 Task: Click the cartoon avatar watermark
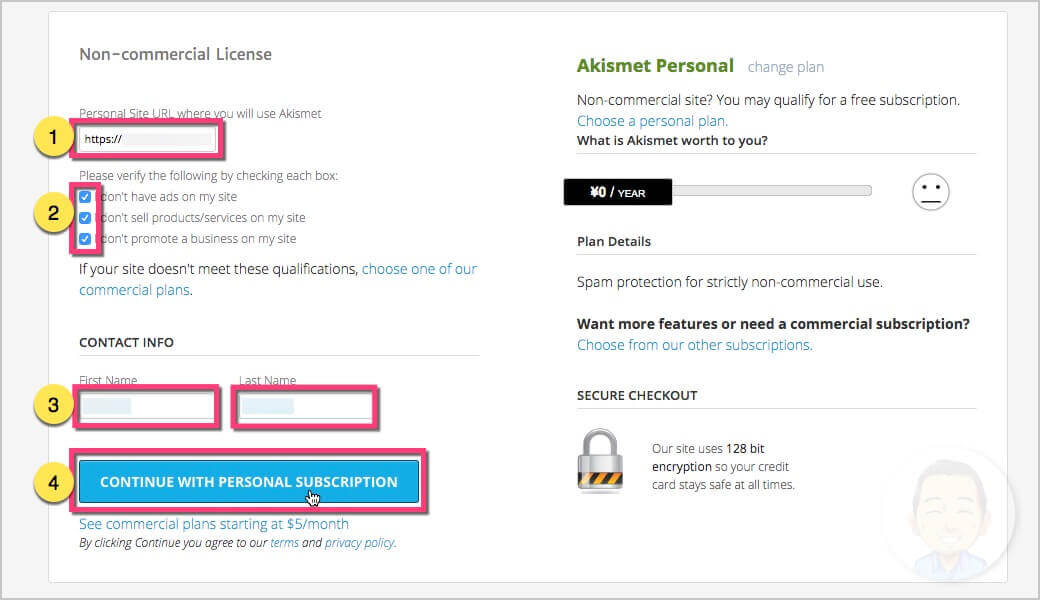coord(950,517)
